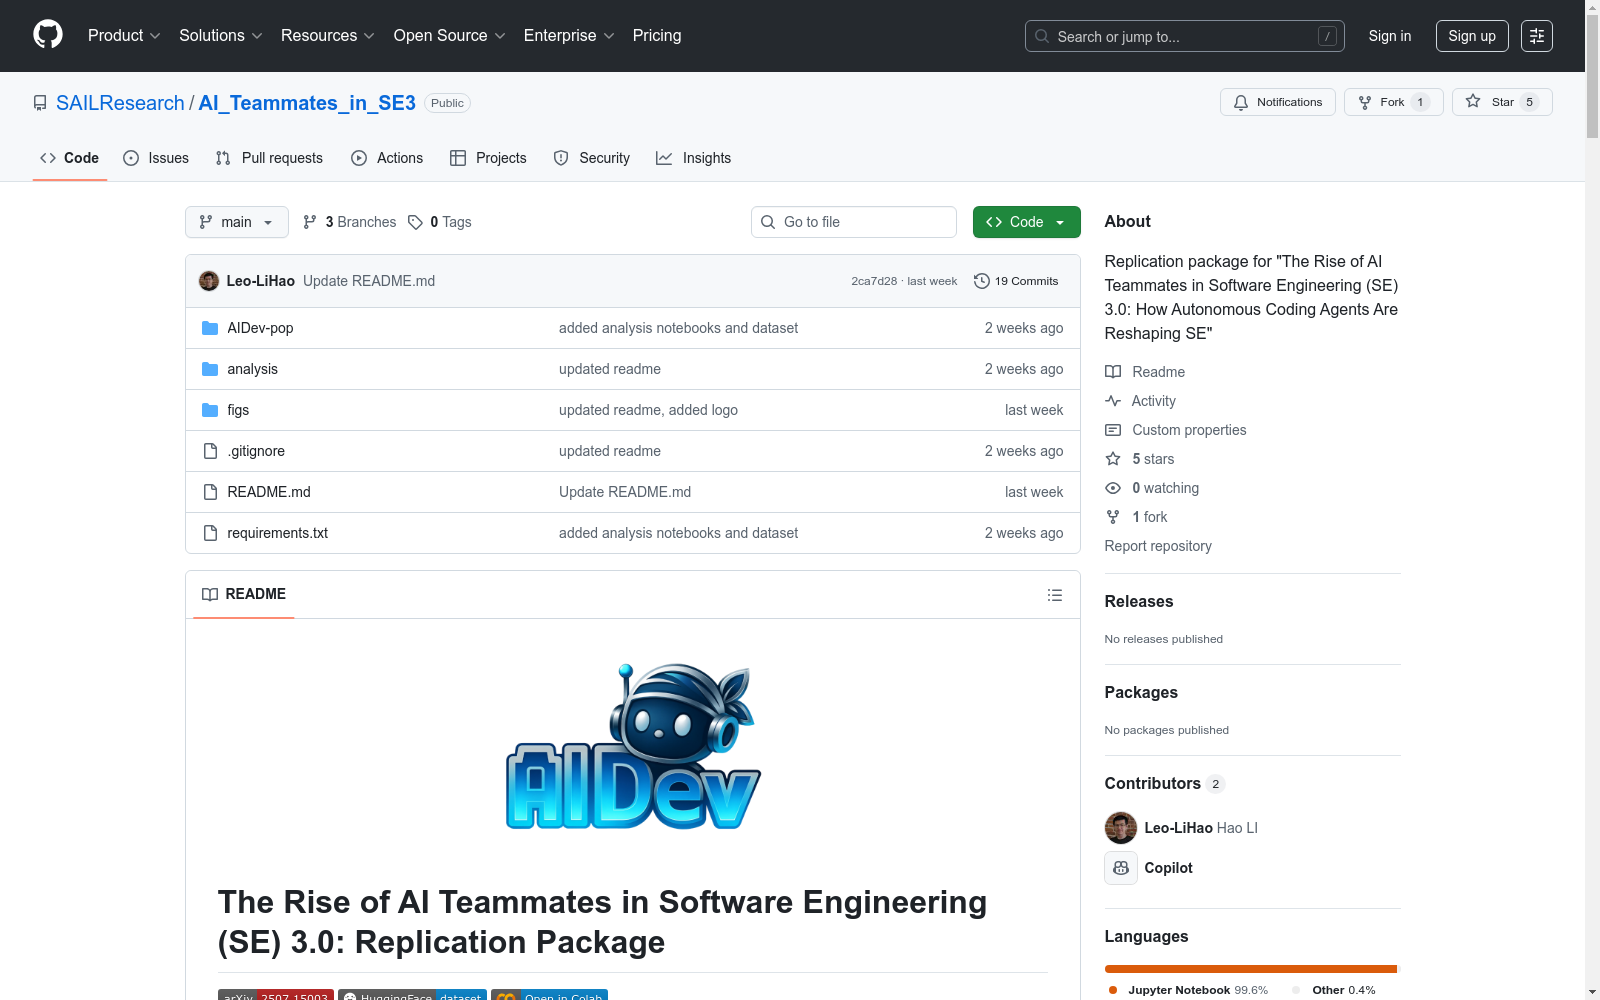
Task: Open the latest commit Update README.md
Action: click(369, 281)
